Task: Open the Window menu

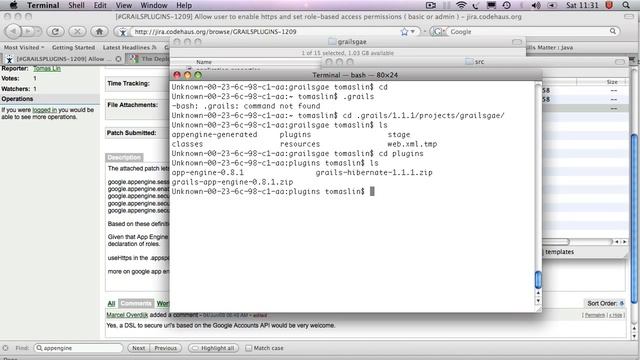Action: [x=154, y=5]
